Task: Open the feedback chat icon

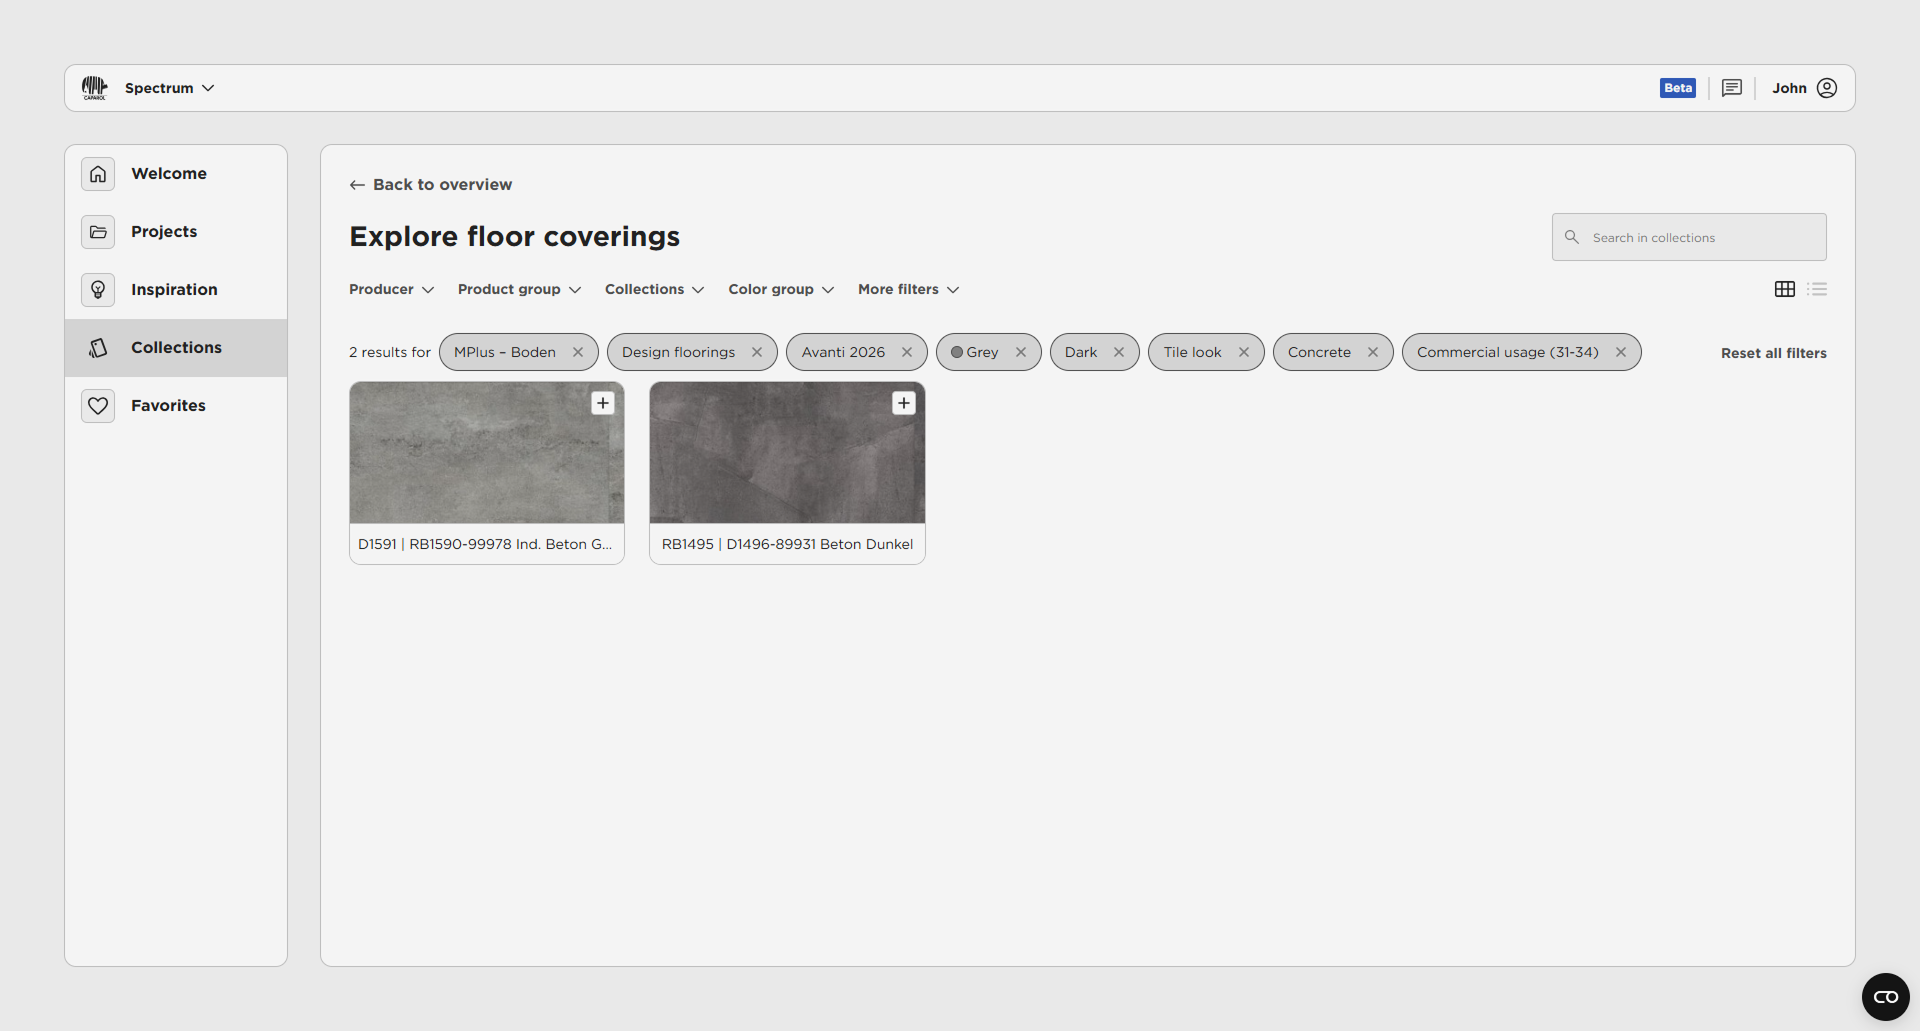Action: [x=1731, y=88]
